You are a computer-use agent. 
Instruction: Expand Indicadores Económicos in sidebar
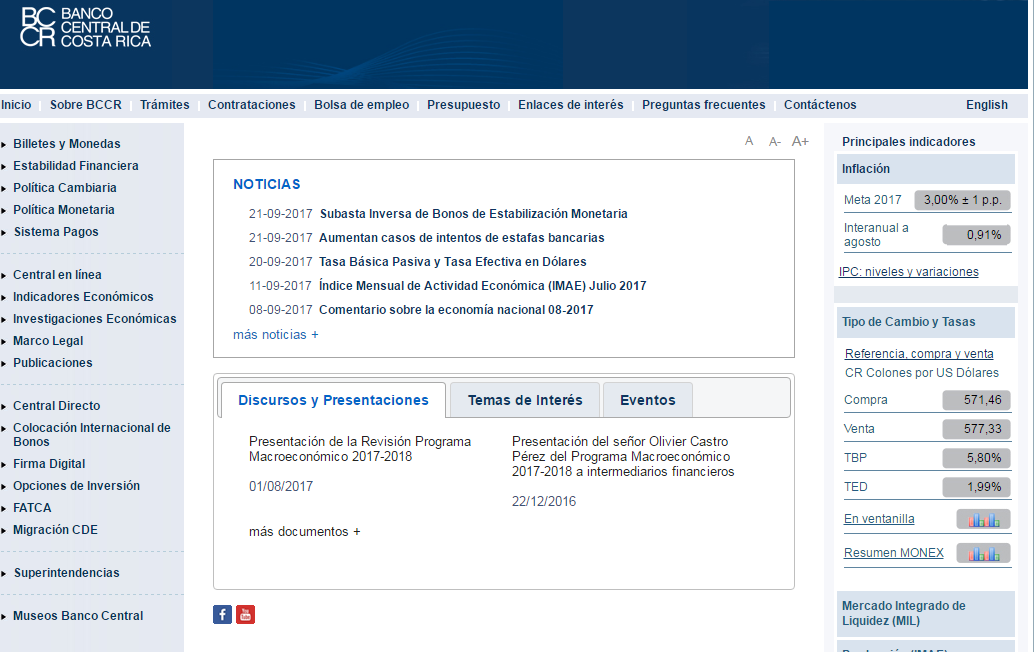(x=83, y=297)
